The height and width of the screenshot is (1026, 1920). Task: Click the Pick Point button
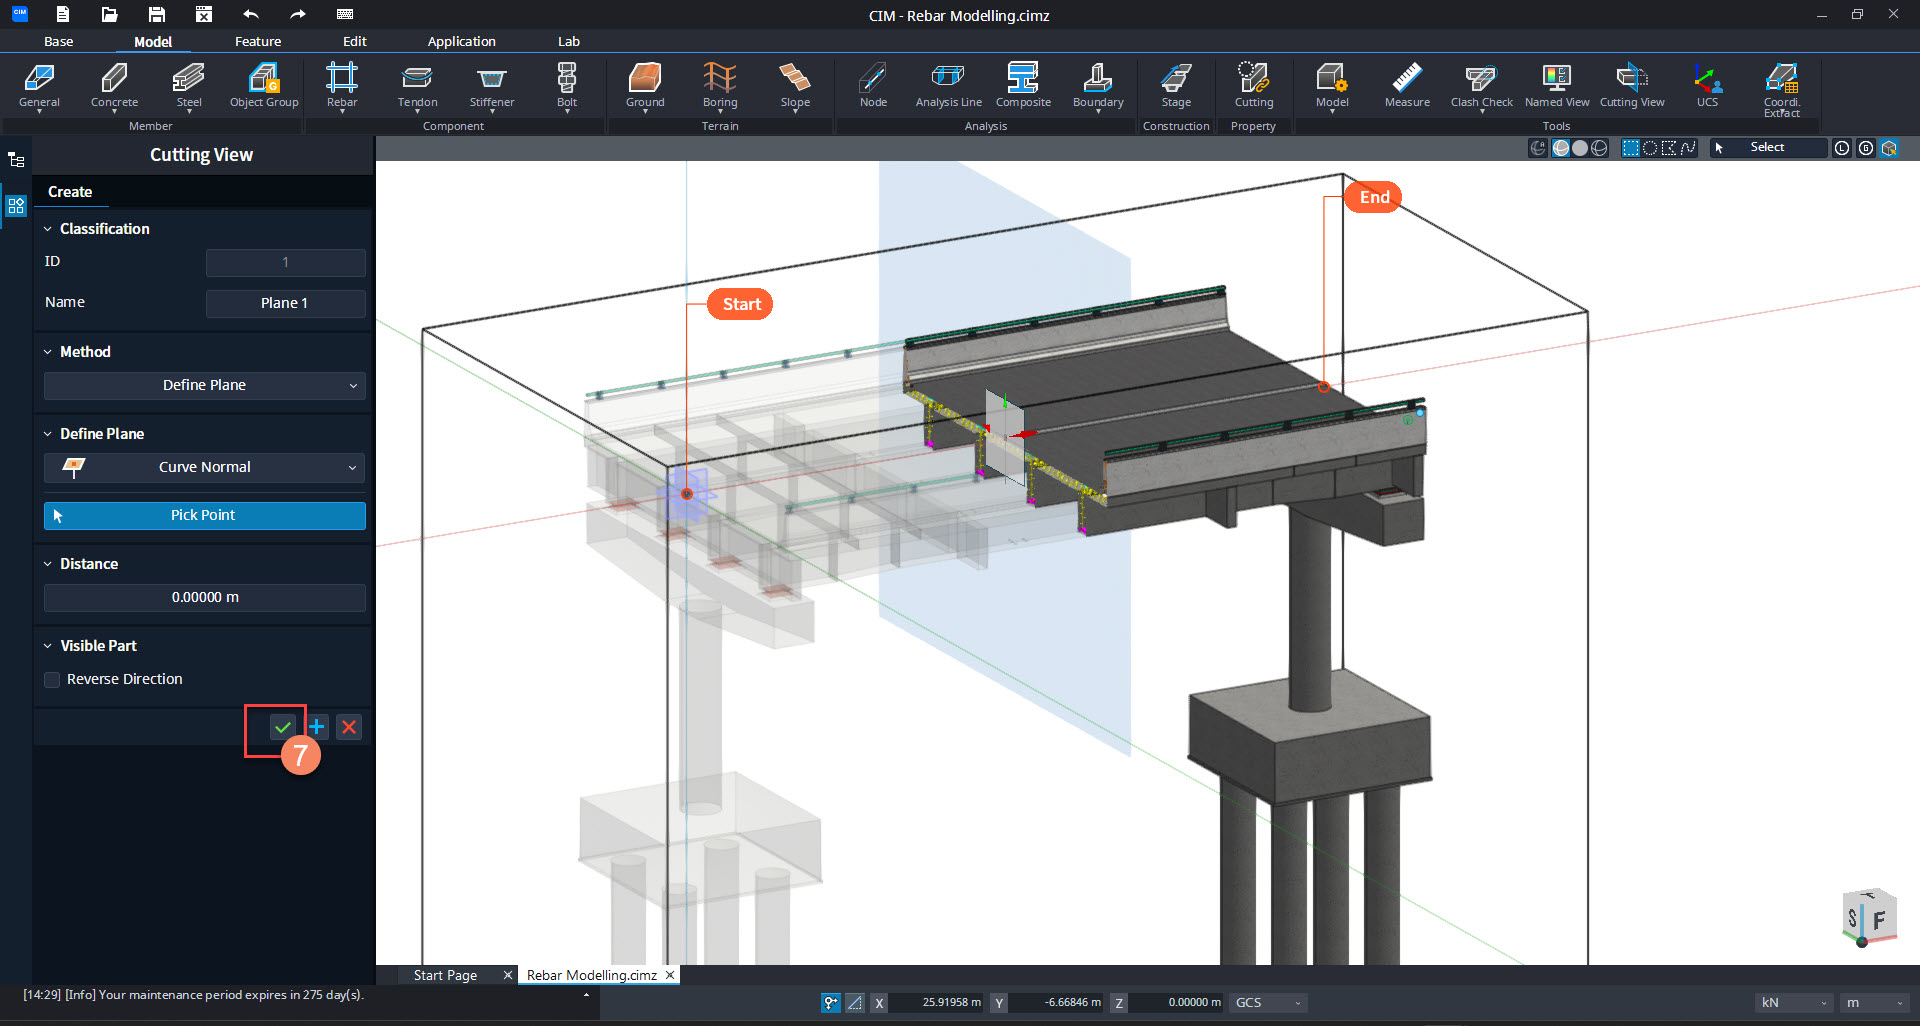(x=204, y=515)
